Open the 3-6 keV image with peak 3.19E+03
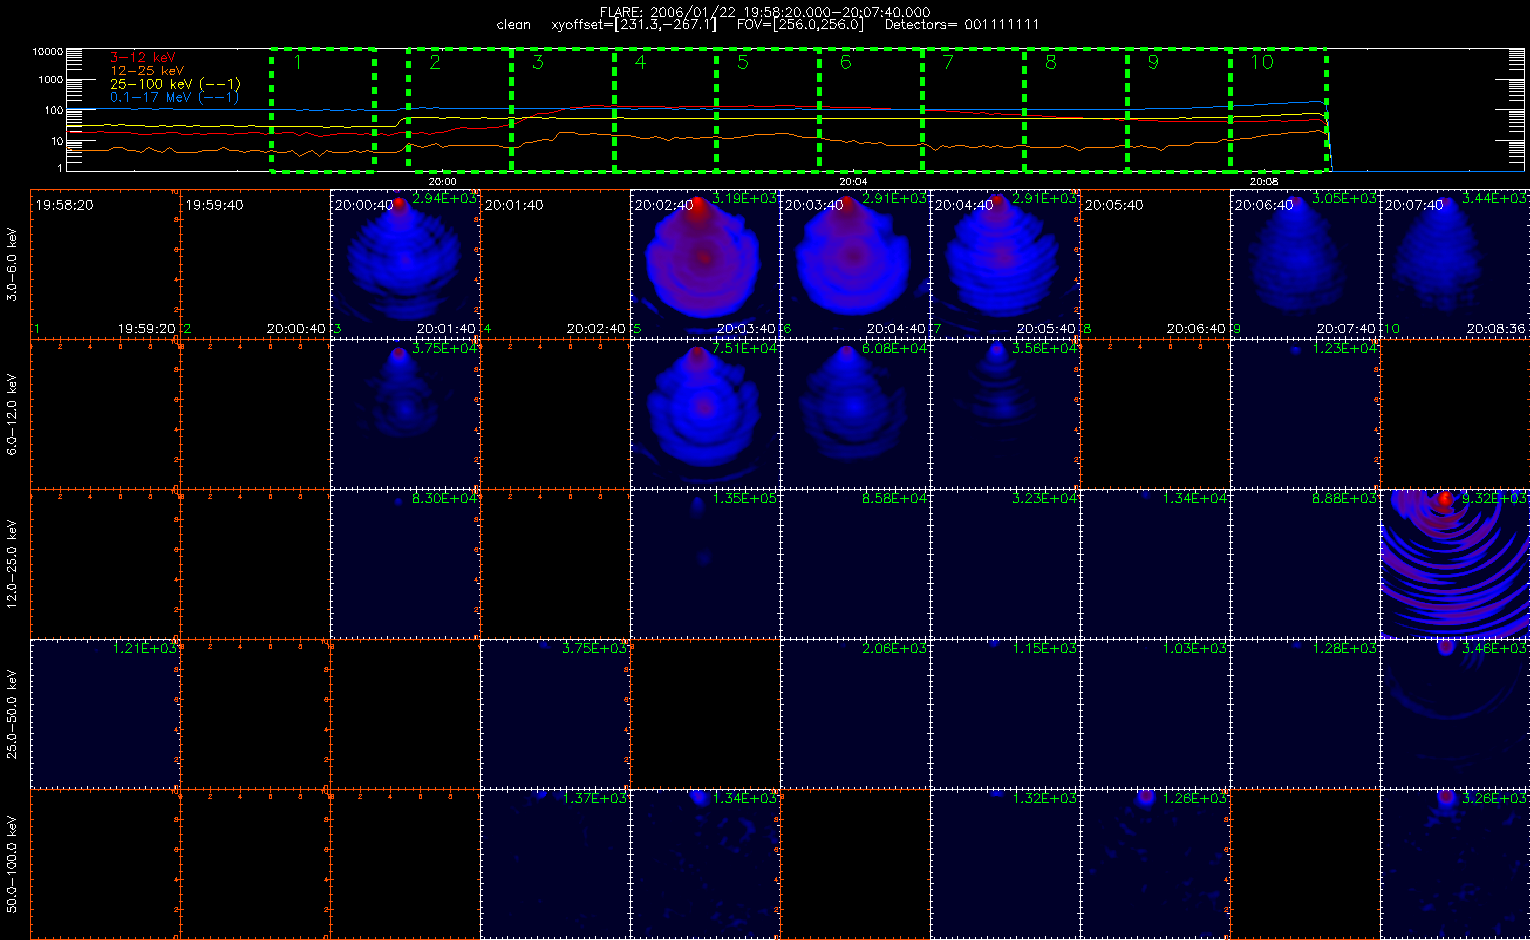This screenshot has width=1530, height=940. [x=705, y=264]
